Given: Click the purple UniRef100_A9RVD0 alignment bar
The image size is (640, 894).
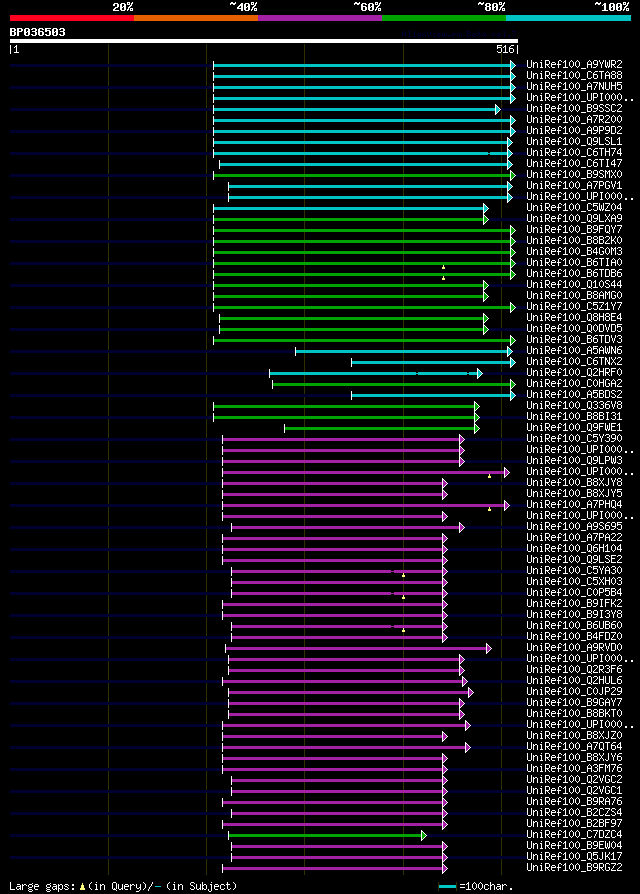Looking at the screenshot, I should pyautogui.click(x=358, y=648).
